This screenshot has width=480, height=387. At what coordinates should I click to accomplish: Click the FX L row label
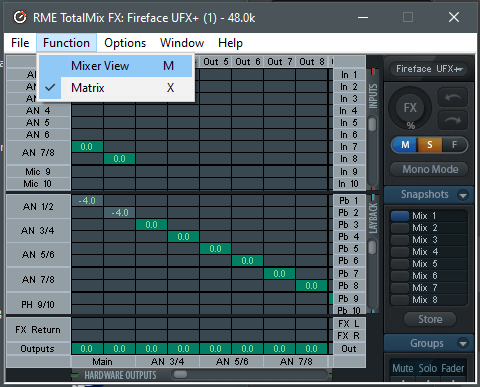(x=349, y=324)
